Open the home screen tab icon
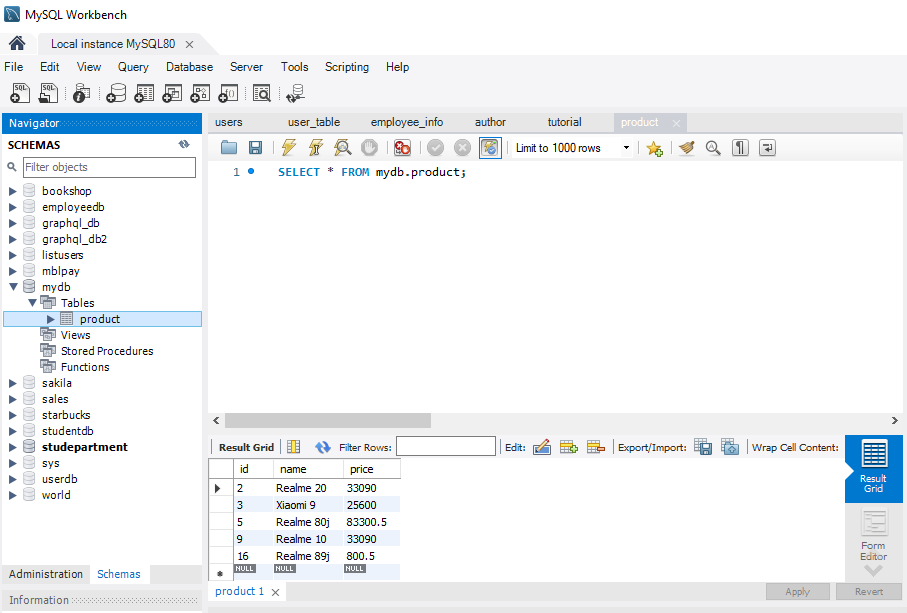907x613 pixels. [x=17, y=43]
